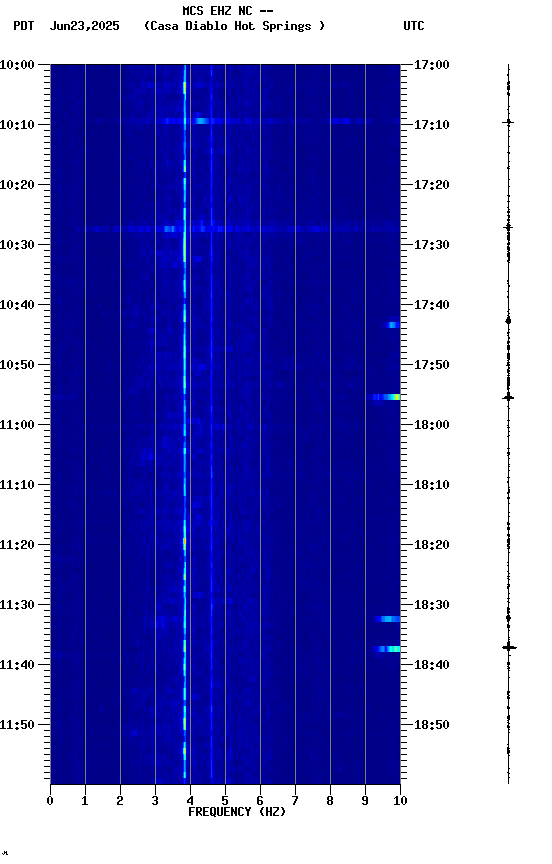Click the 10 Hz burst near 17:43 UTC
The image size is (552, 864).
(393, 325)
